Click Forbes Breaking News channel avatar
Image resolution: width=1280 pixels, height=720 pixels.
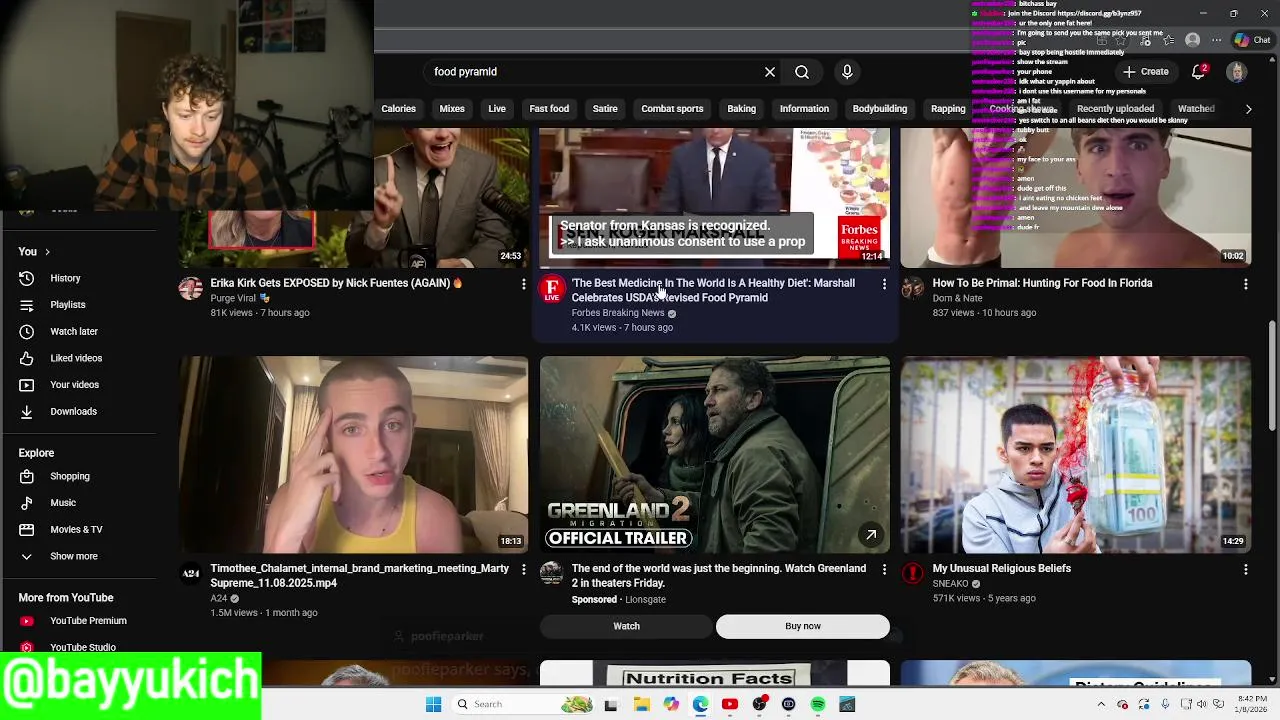pyautogui.click(x=552, y=289)
